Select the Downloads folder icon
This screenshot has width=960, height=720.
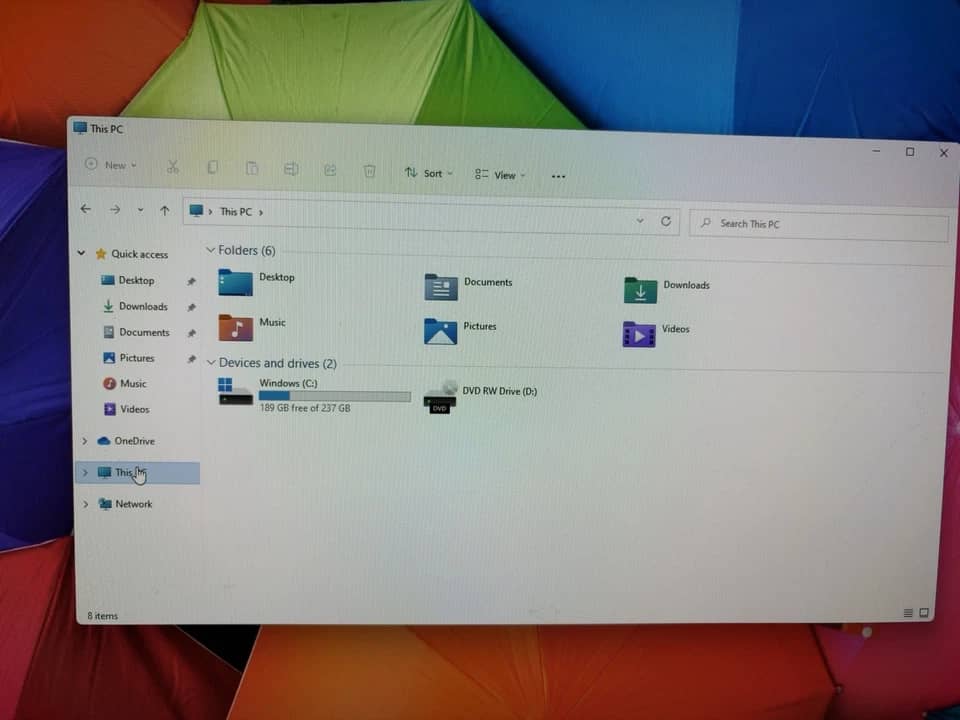coord(640,290)
